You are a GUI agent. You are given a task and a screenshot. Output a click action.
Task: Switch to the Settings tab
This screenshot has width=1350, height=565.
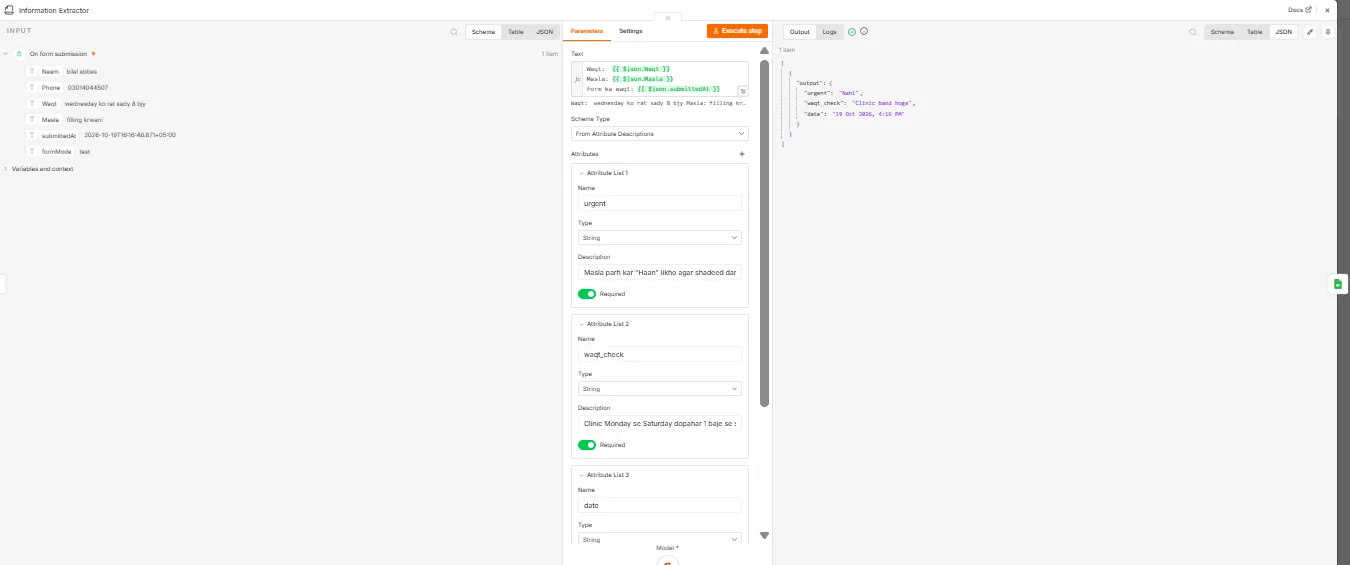click(631, 31)
